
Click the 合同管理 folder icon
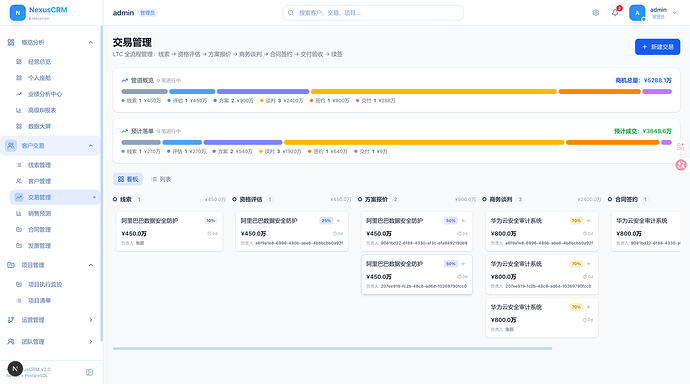[x=19, y=230]
